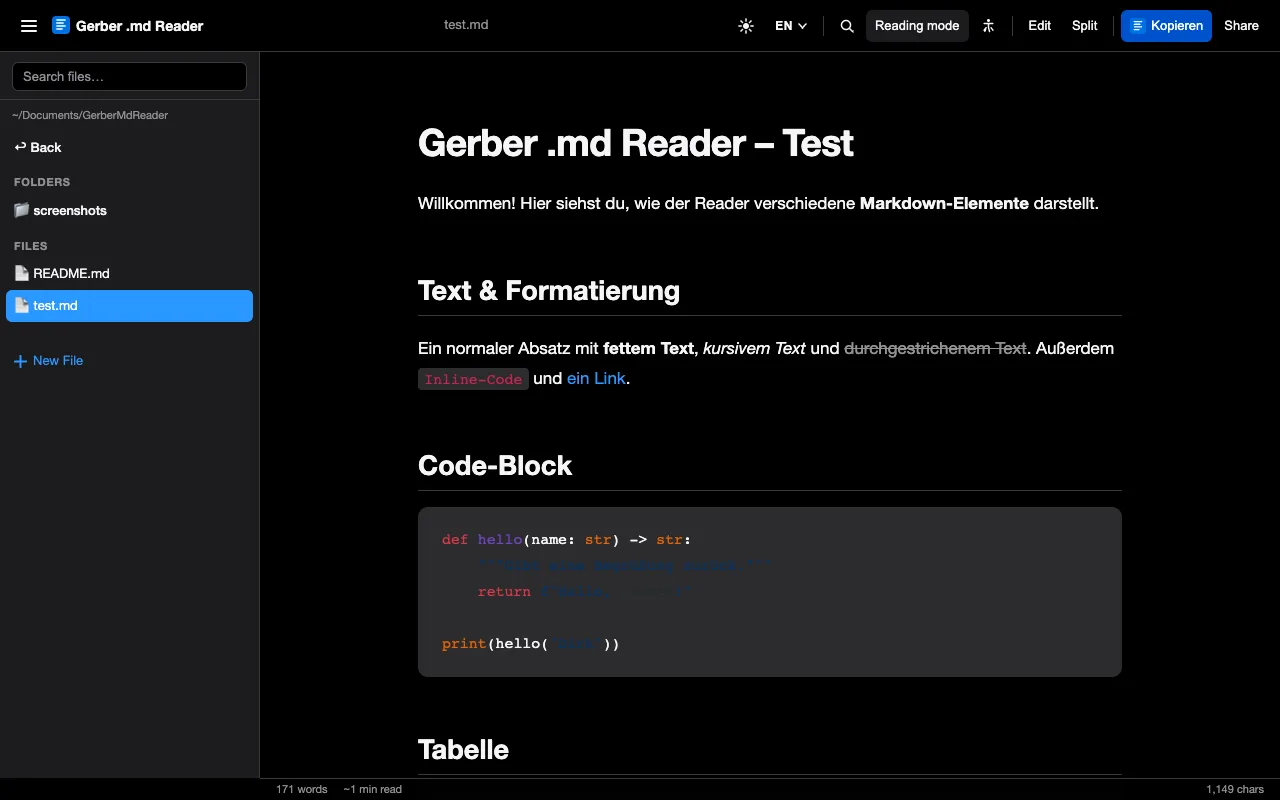
Task: Click the Text & Formatierung heading
Action: [x=549, y=290]
